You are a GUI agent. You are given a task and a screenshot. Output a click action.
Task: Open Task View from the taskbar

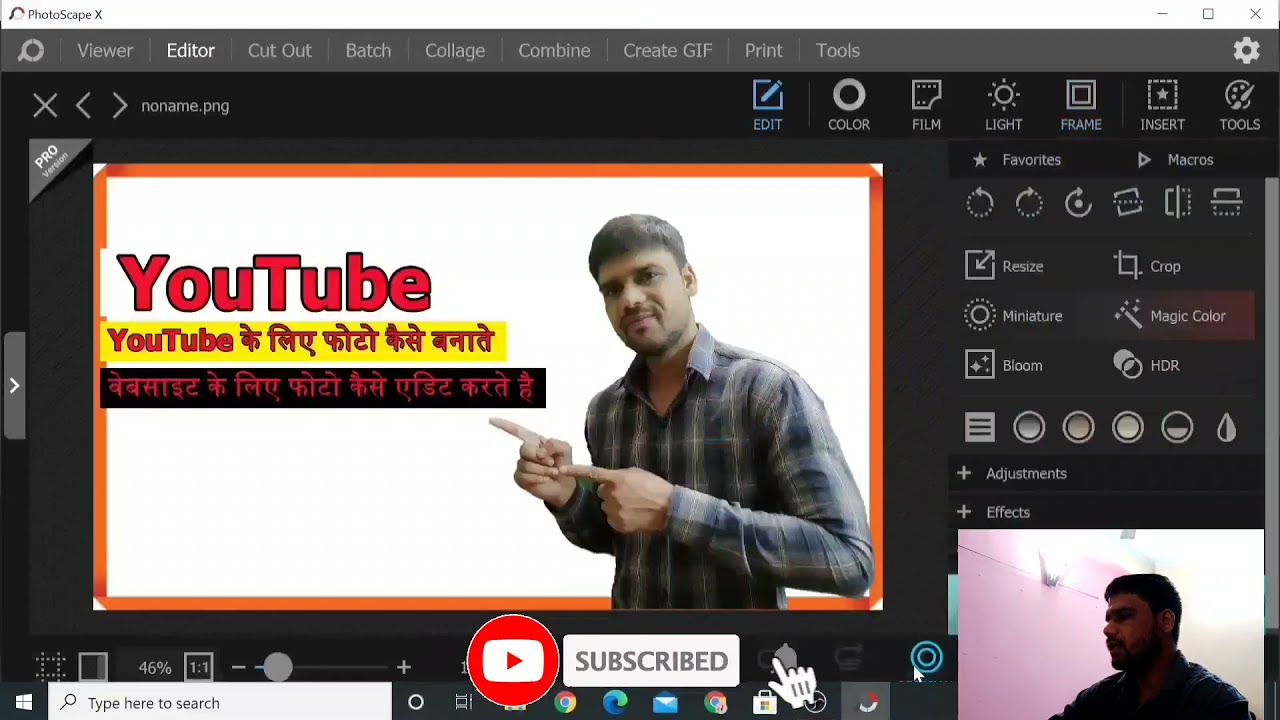(464, 703)
